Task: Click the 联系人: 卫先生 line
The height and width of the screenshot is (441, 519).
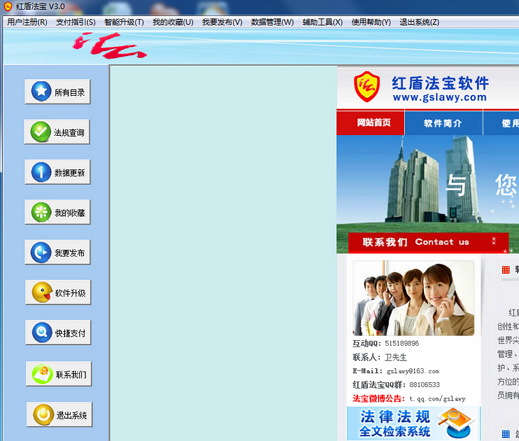Action: coord(380,357)
